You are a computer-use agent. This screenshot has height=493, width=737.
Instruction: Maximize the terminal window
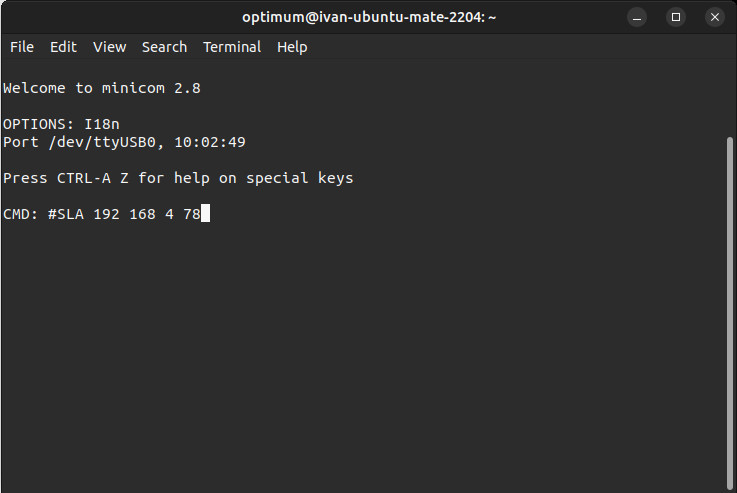676,17
